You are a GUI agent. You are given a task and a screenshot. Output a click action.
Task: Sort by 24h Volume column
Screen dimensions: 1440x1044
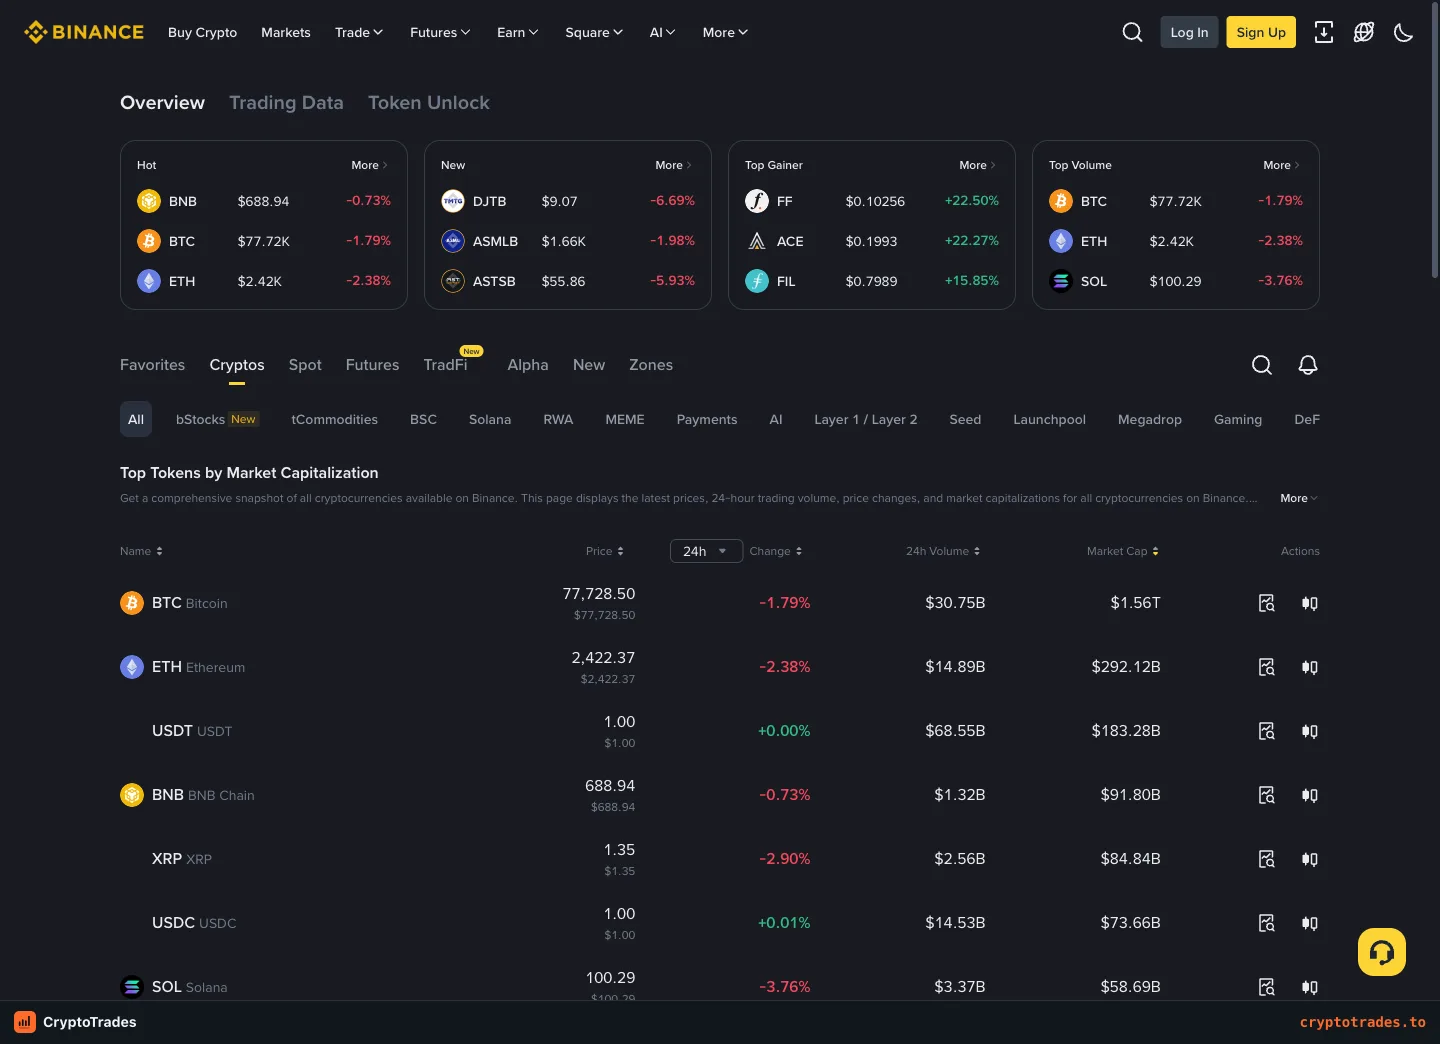tap(943, 551)
